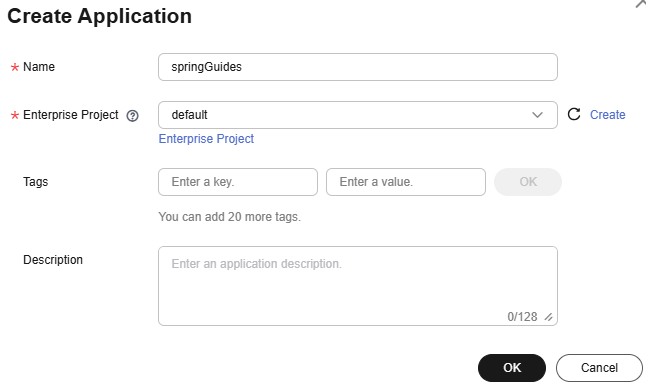The image size is (646, 389).
Task: Click the Name field label
Action: [x=39, y=67]
